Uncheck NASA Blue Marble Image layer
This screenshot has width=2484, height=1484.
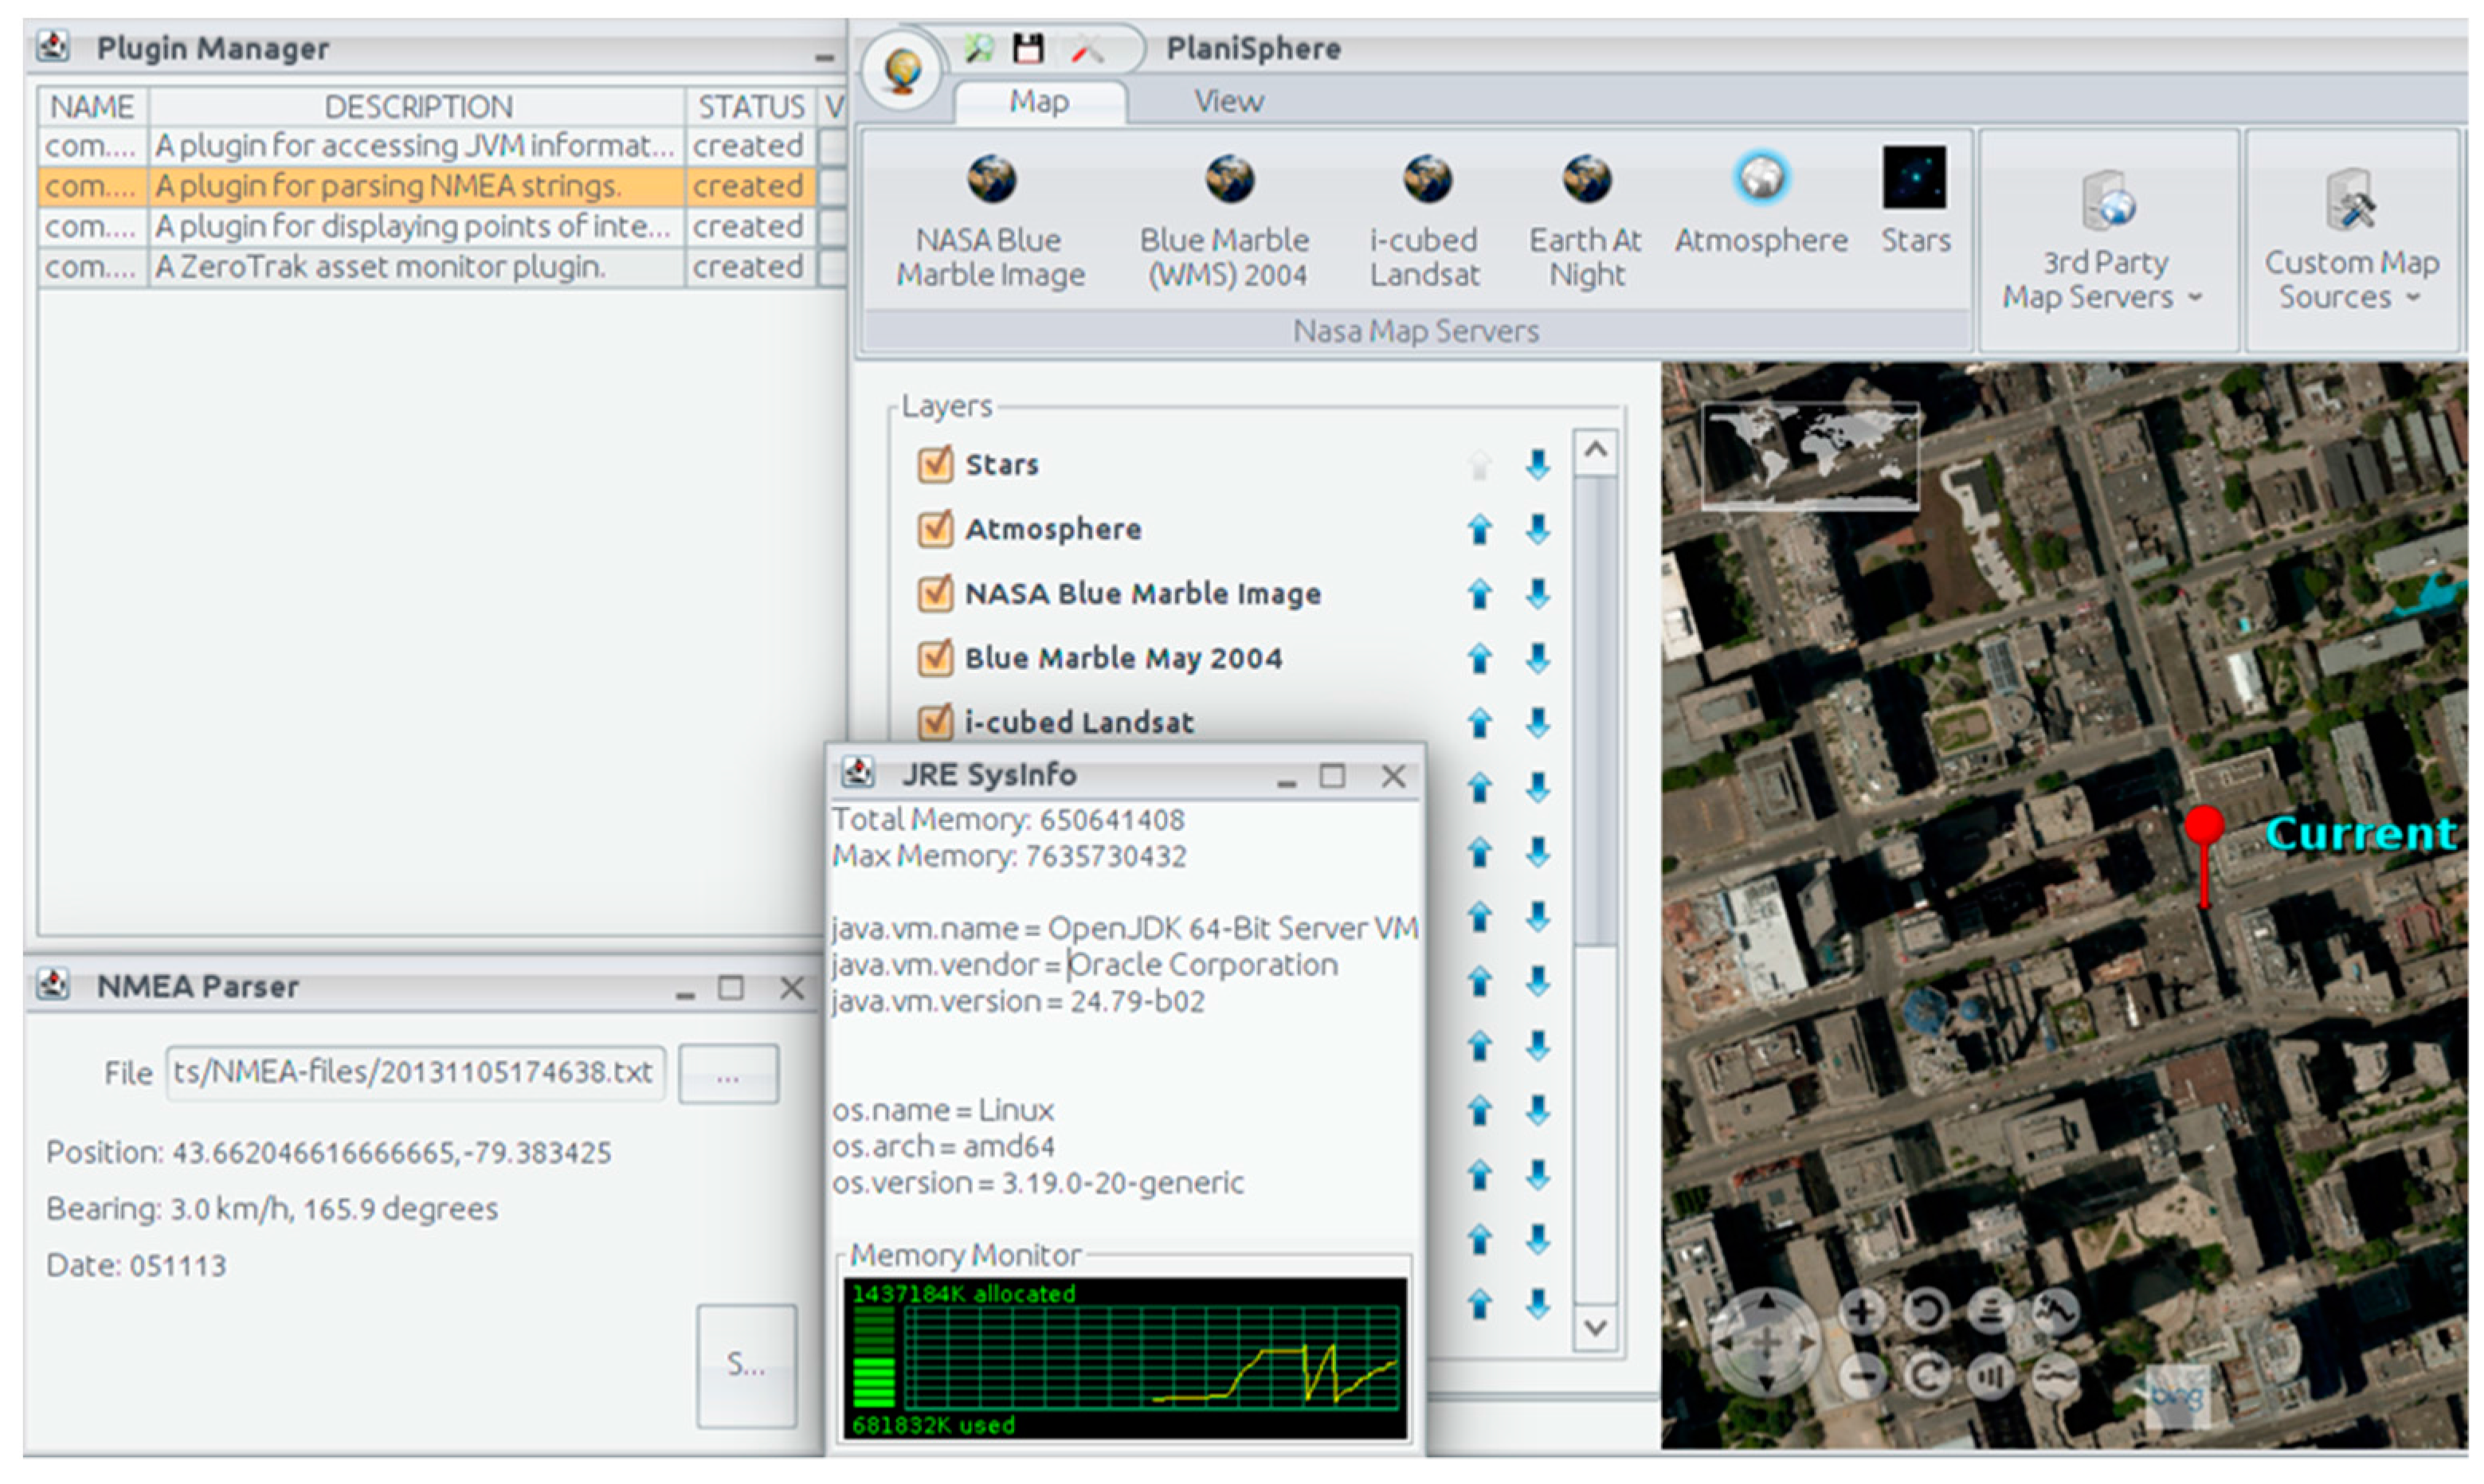(935, 593)
